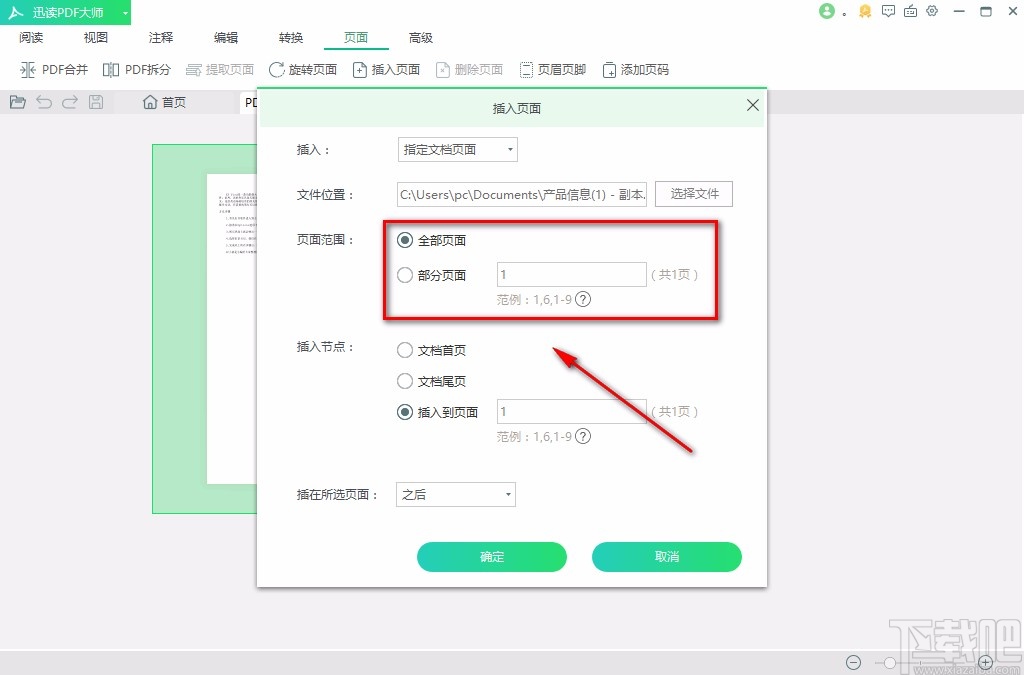The width and height of the screenshot is (1024, 675).
Task: Click the undo arrow icon
Action: click(43, 101)
